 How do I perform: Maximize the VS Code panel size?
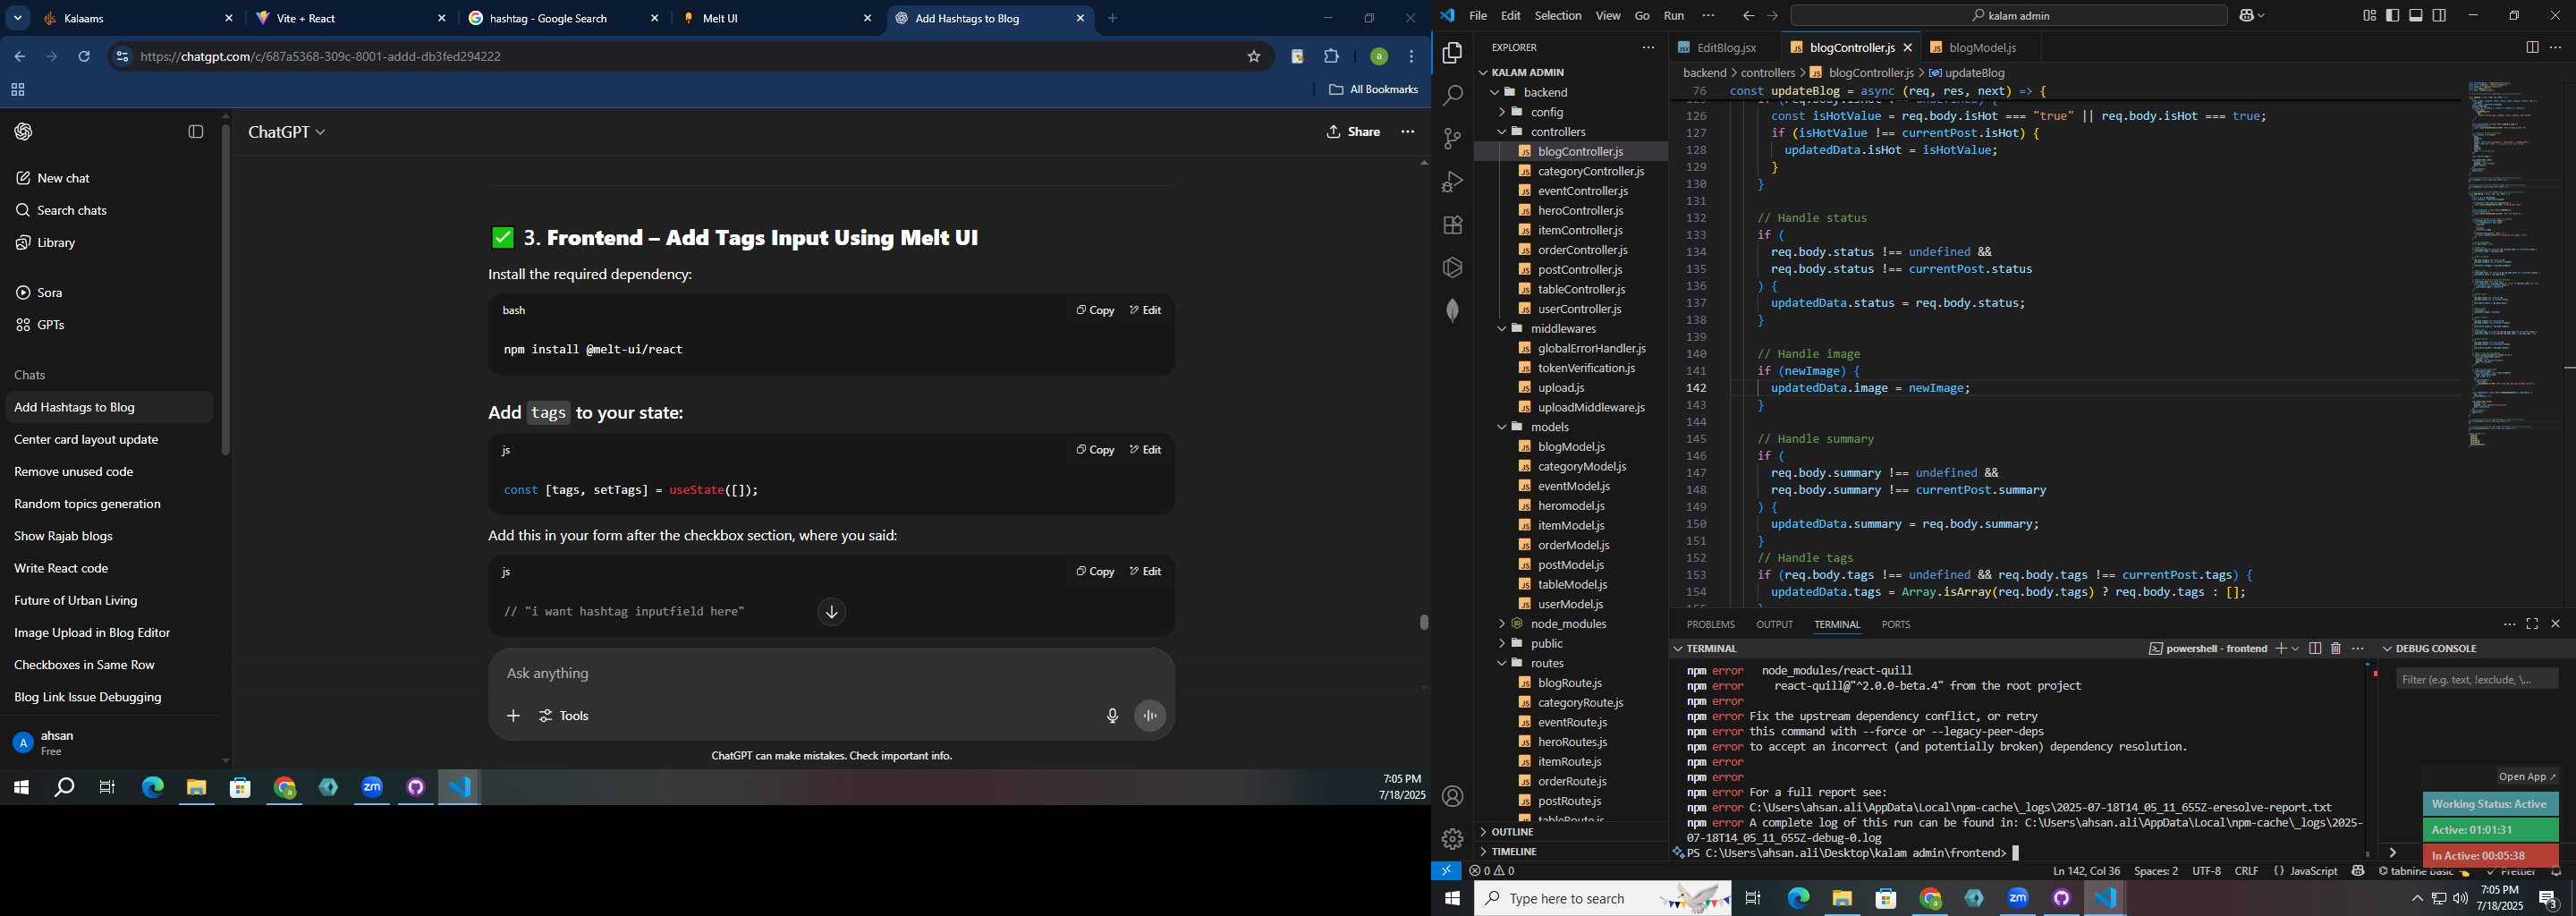(x=2532, y=623)
